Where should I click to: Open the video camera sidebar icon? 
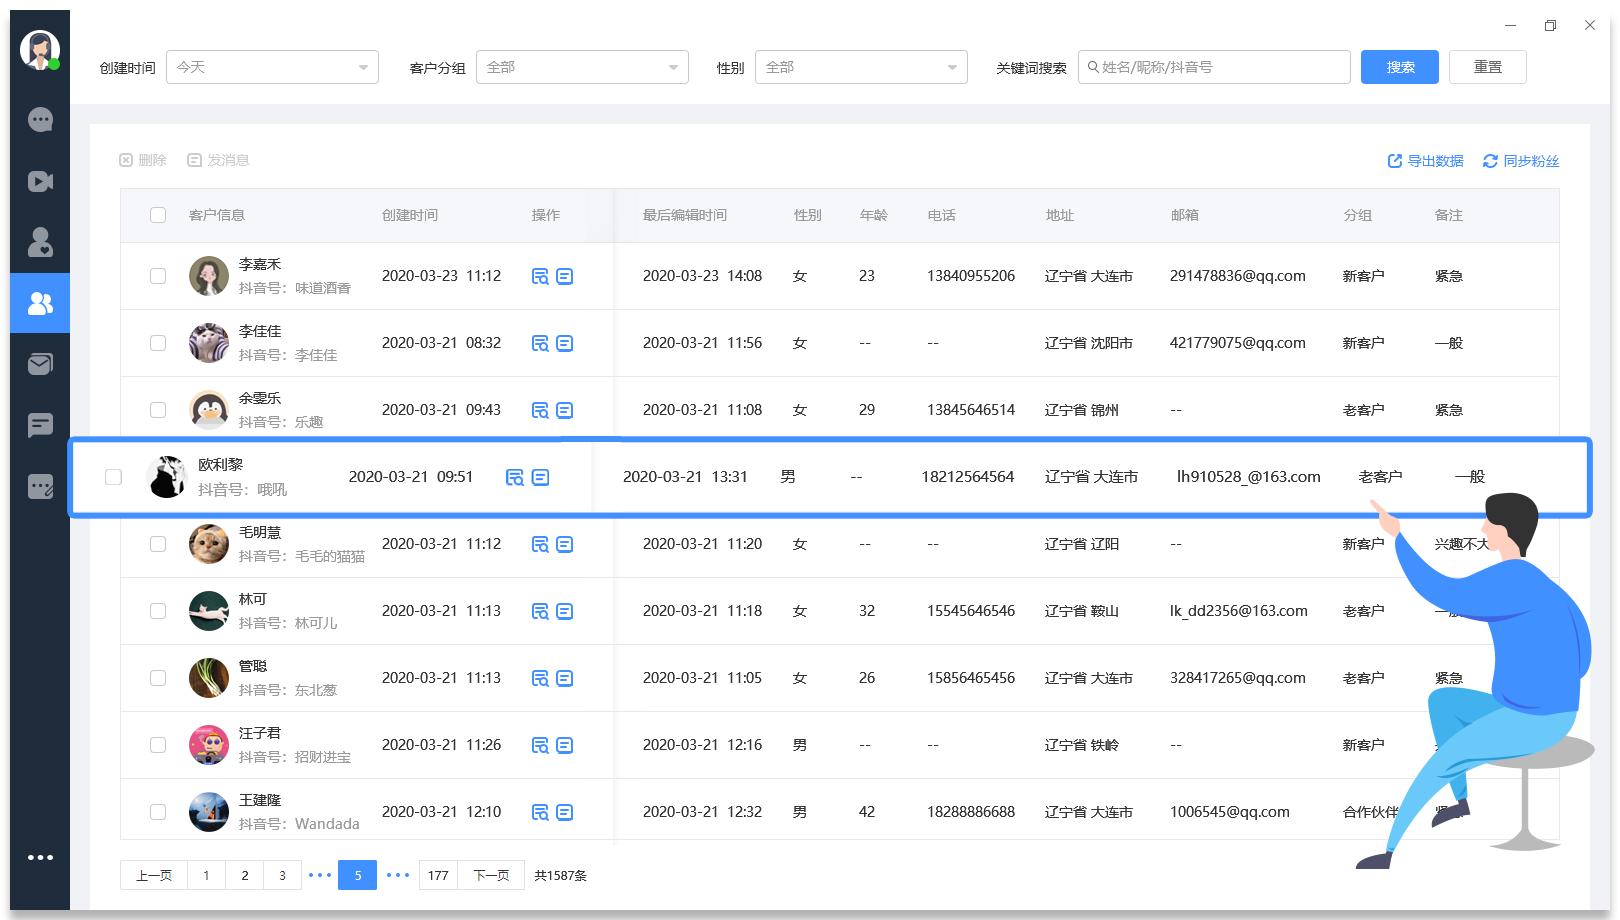(x=40, y=181)
